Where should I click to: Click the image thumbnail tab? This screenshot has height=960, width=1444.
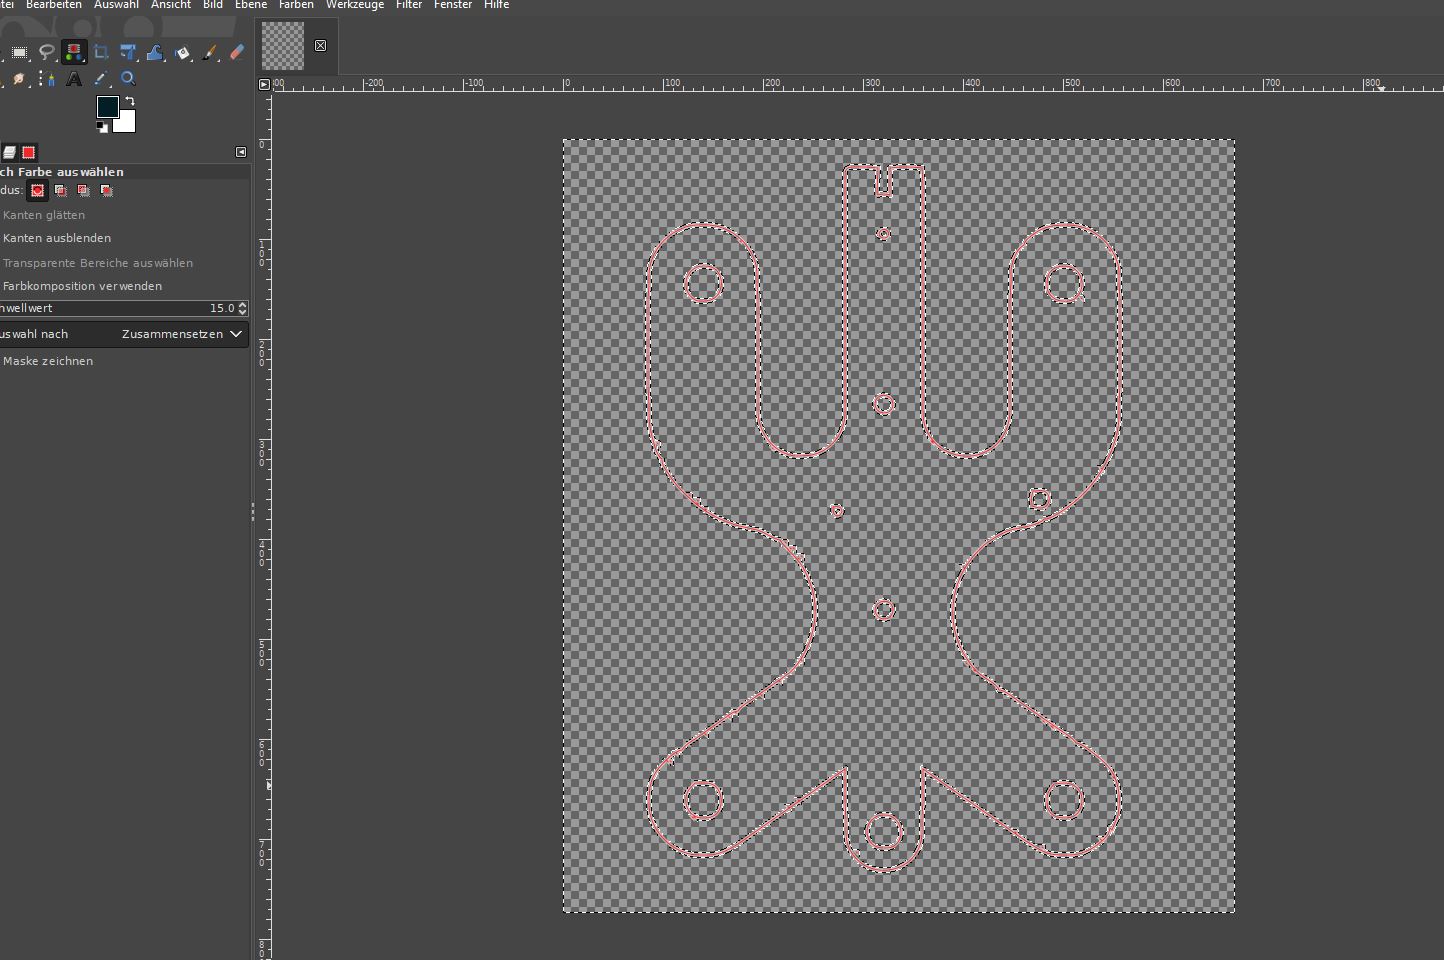[283, 46]
